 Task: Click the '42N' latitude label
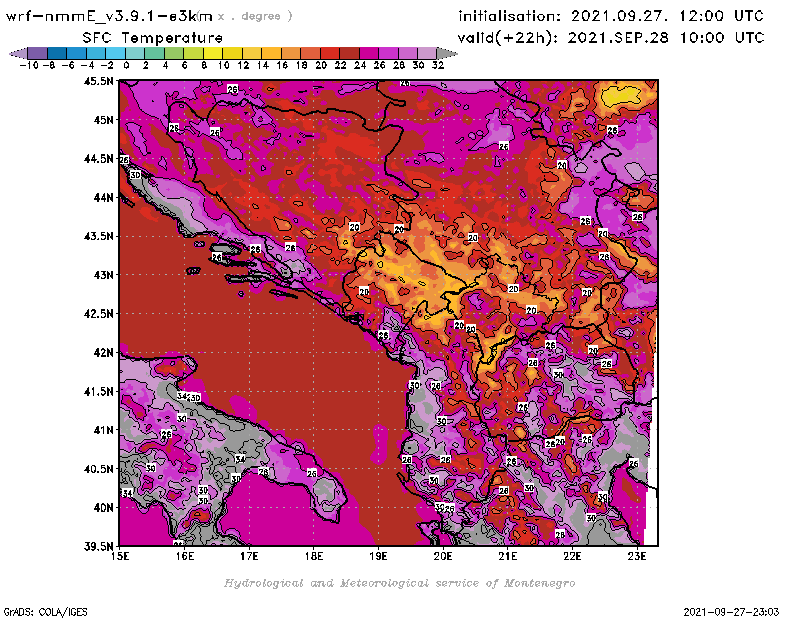[103, 352]
